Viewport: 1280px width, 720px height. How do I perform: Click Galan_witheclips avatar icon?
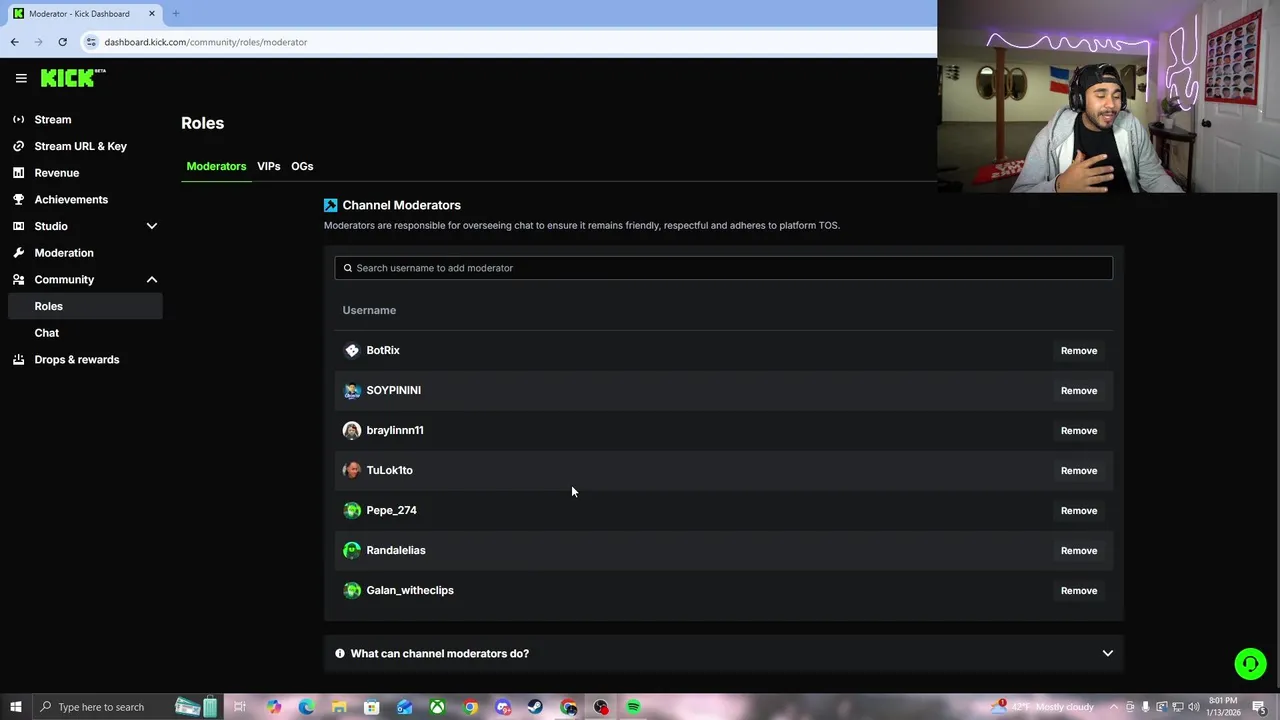coord(352,590)
